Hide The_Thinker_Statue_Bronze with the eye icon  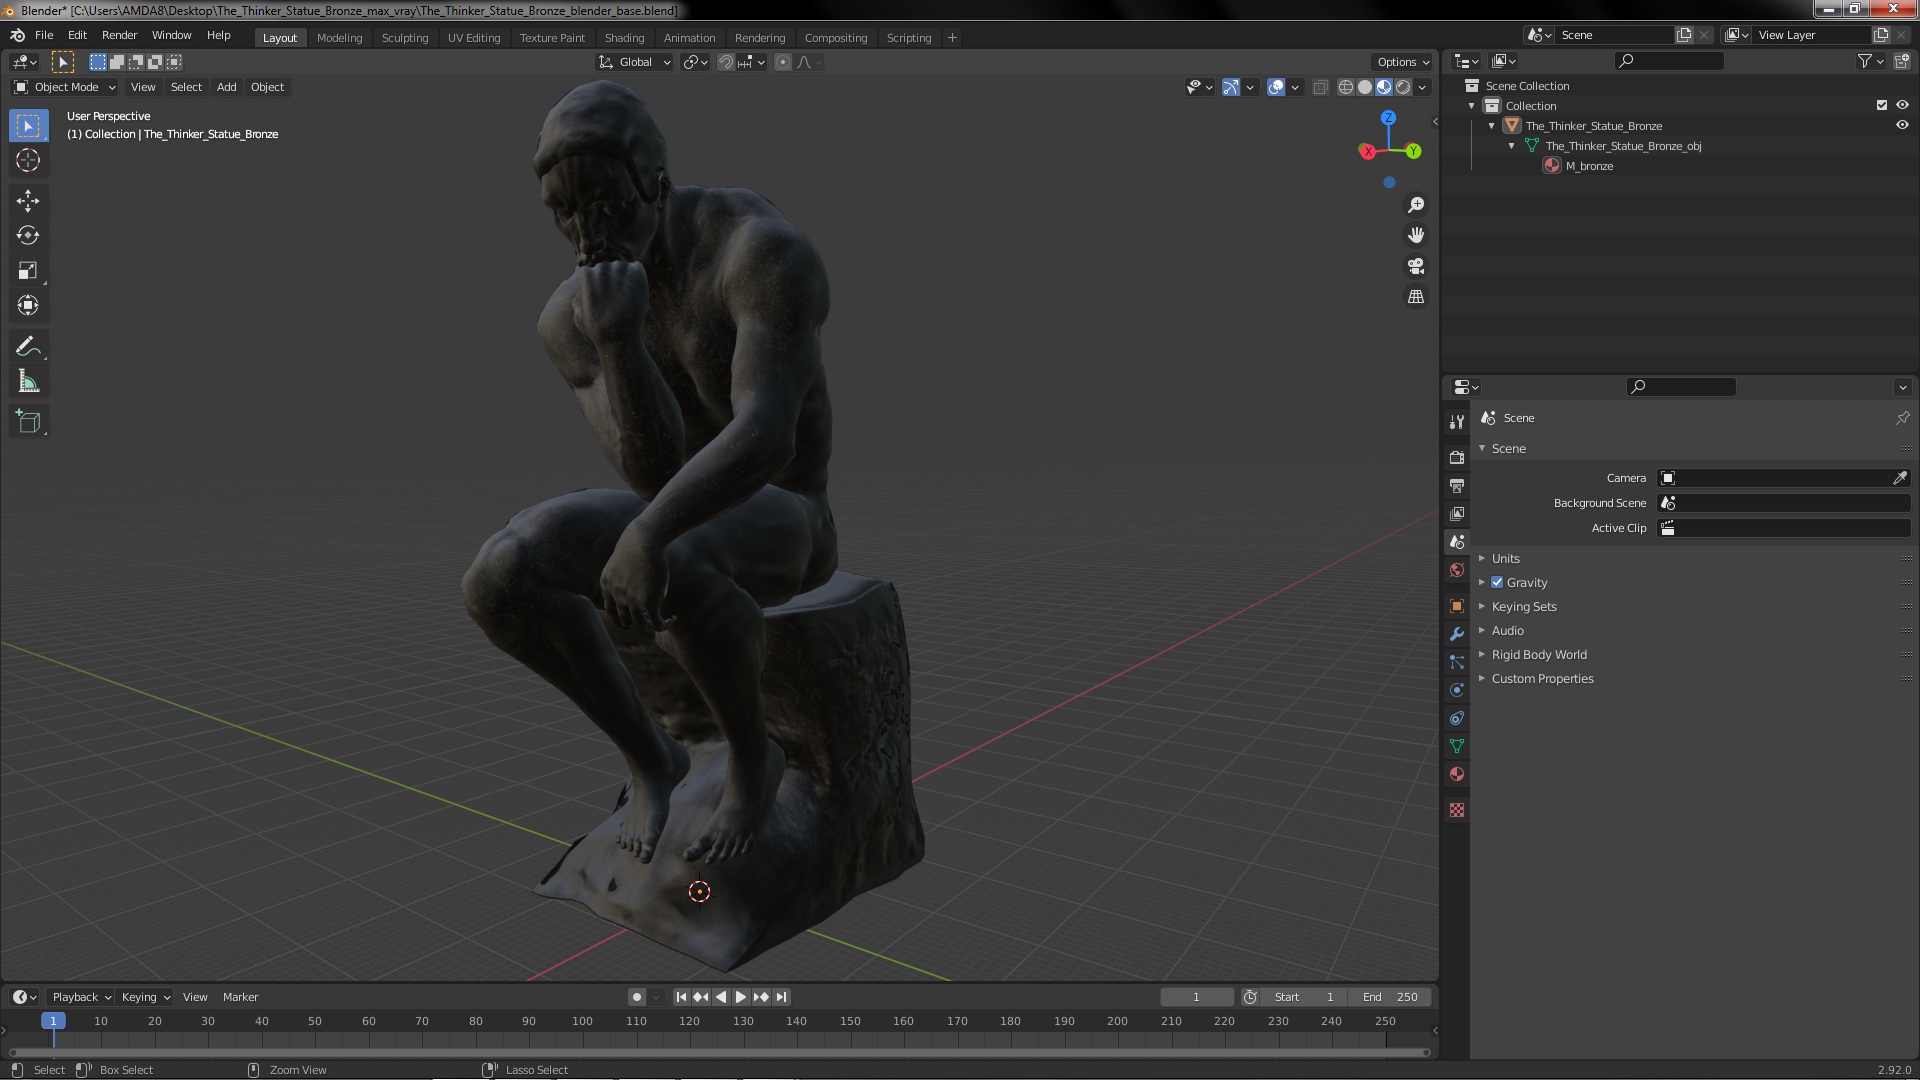[x=1902, y=126]
